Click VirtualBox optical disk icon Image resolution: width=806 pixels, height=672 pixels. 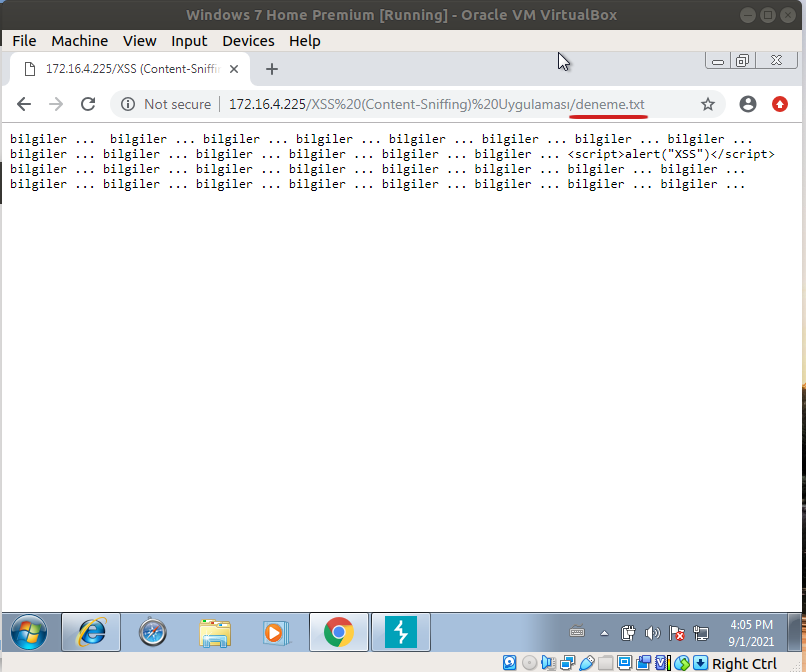529,663
